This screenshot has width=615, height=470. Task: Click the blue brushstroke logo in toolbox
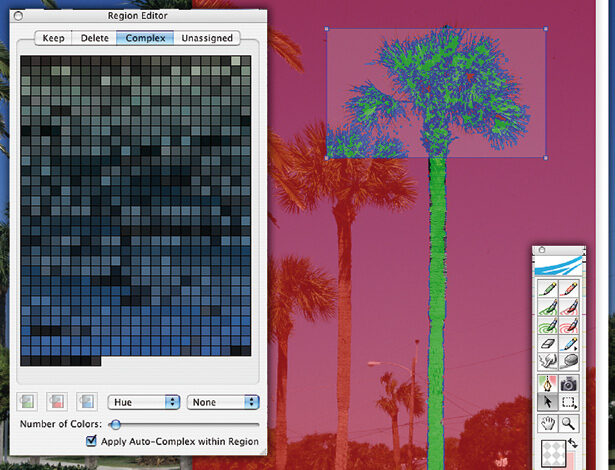[559, 265]
